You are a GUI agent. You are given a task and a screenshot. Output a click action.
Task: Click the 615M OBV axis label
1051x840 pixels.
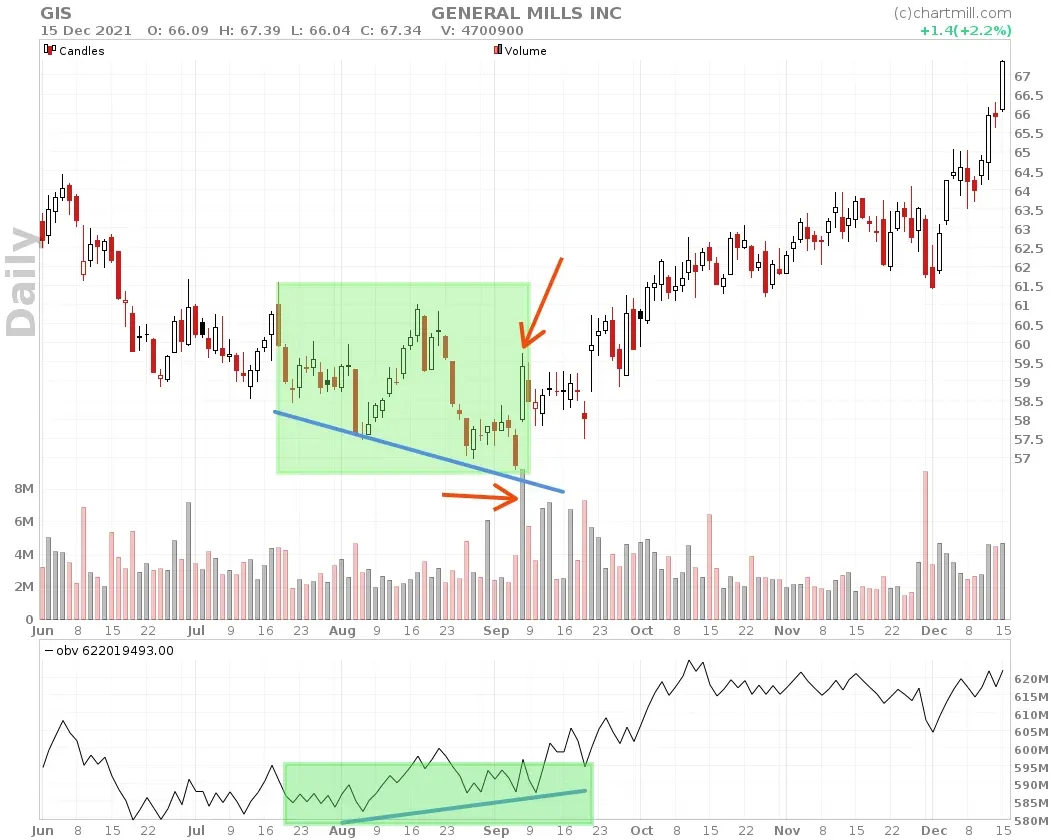point(1031,697)
